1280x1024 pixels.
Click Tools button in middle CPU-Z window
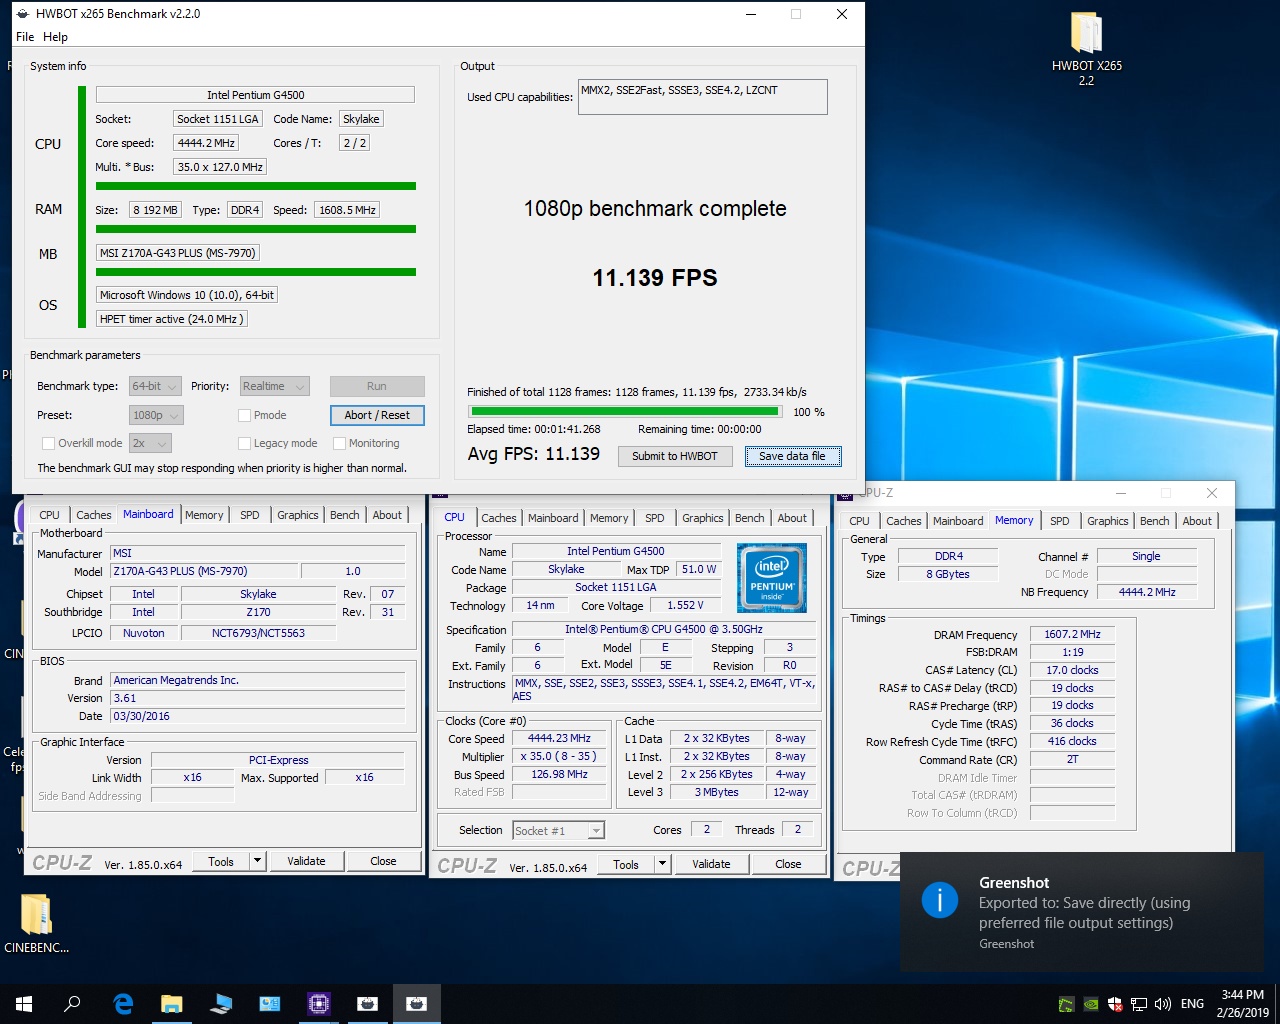tap(626, 864)
